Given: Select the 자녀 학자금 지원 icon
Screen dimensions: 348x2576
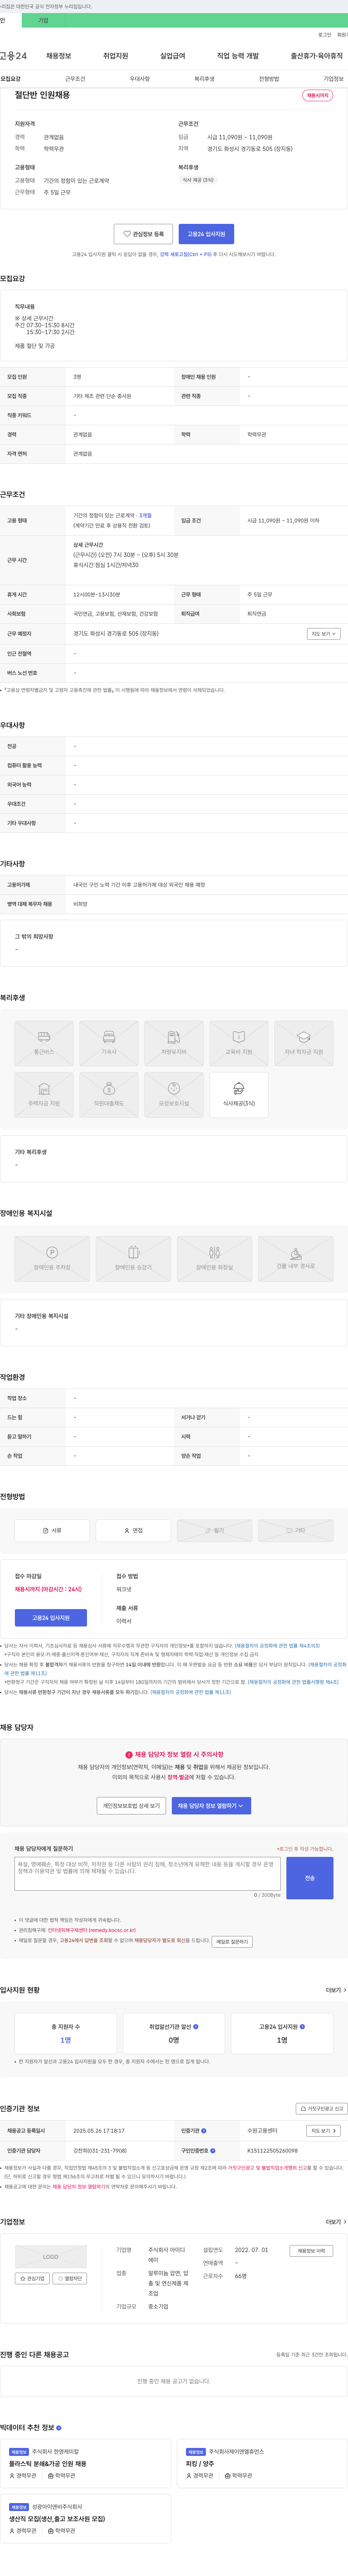Looking at the screenshot, I should [304, 1043].
